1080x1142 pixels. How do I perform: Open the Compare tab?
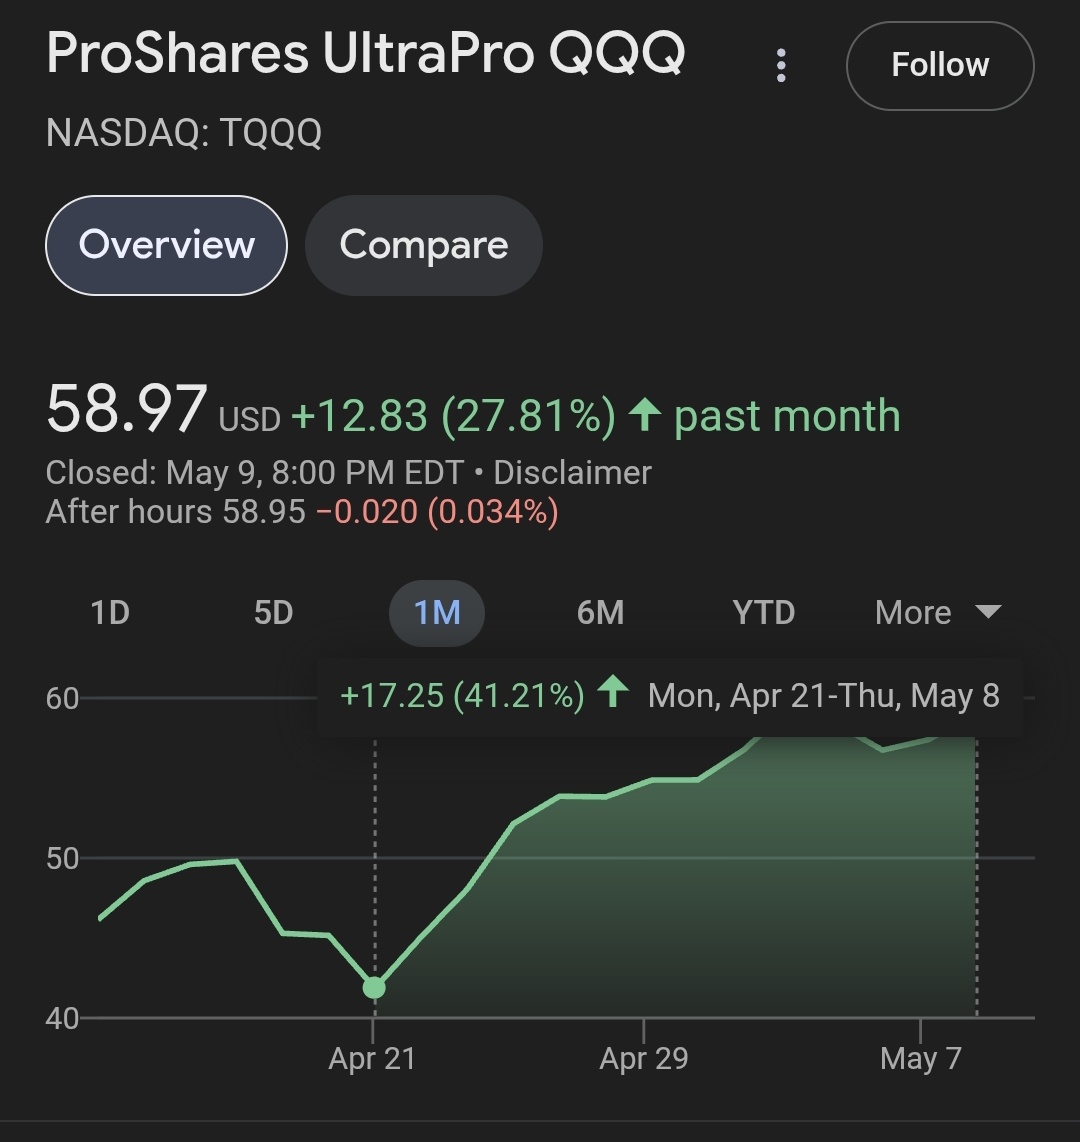tap(423, 245)
